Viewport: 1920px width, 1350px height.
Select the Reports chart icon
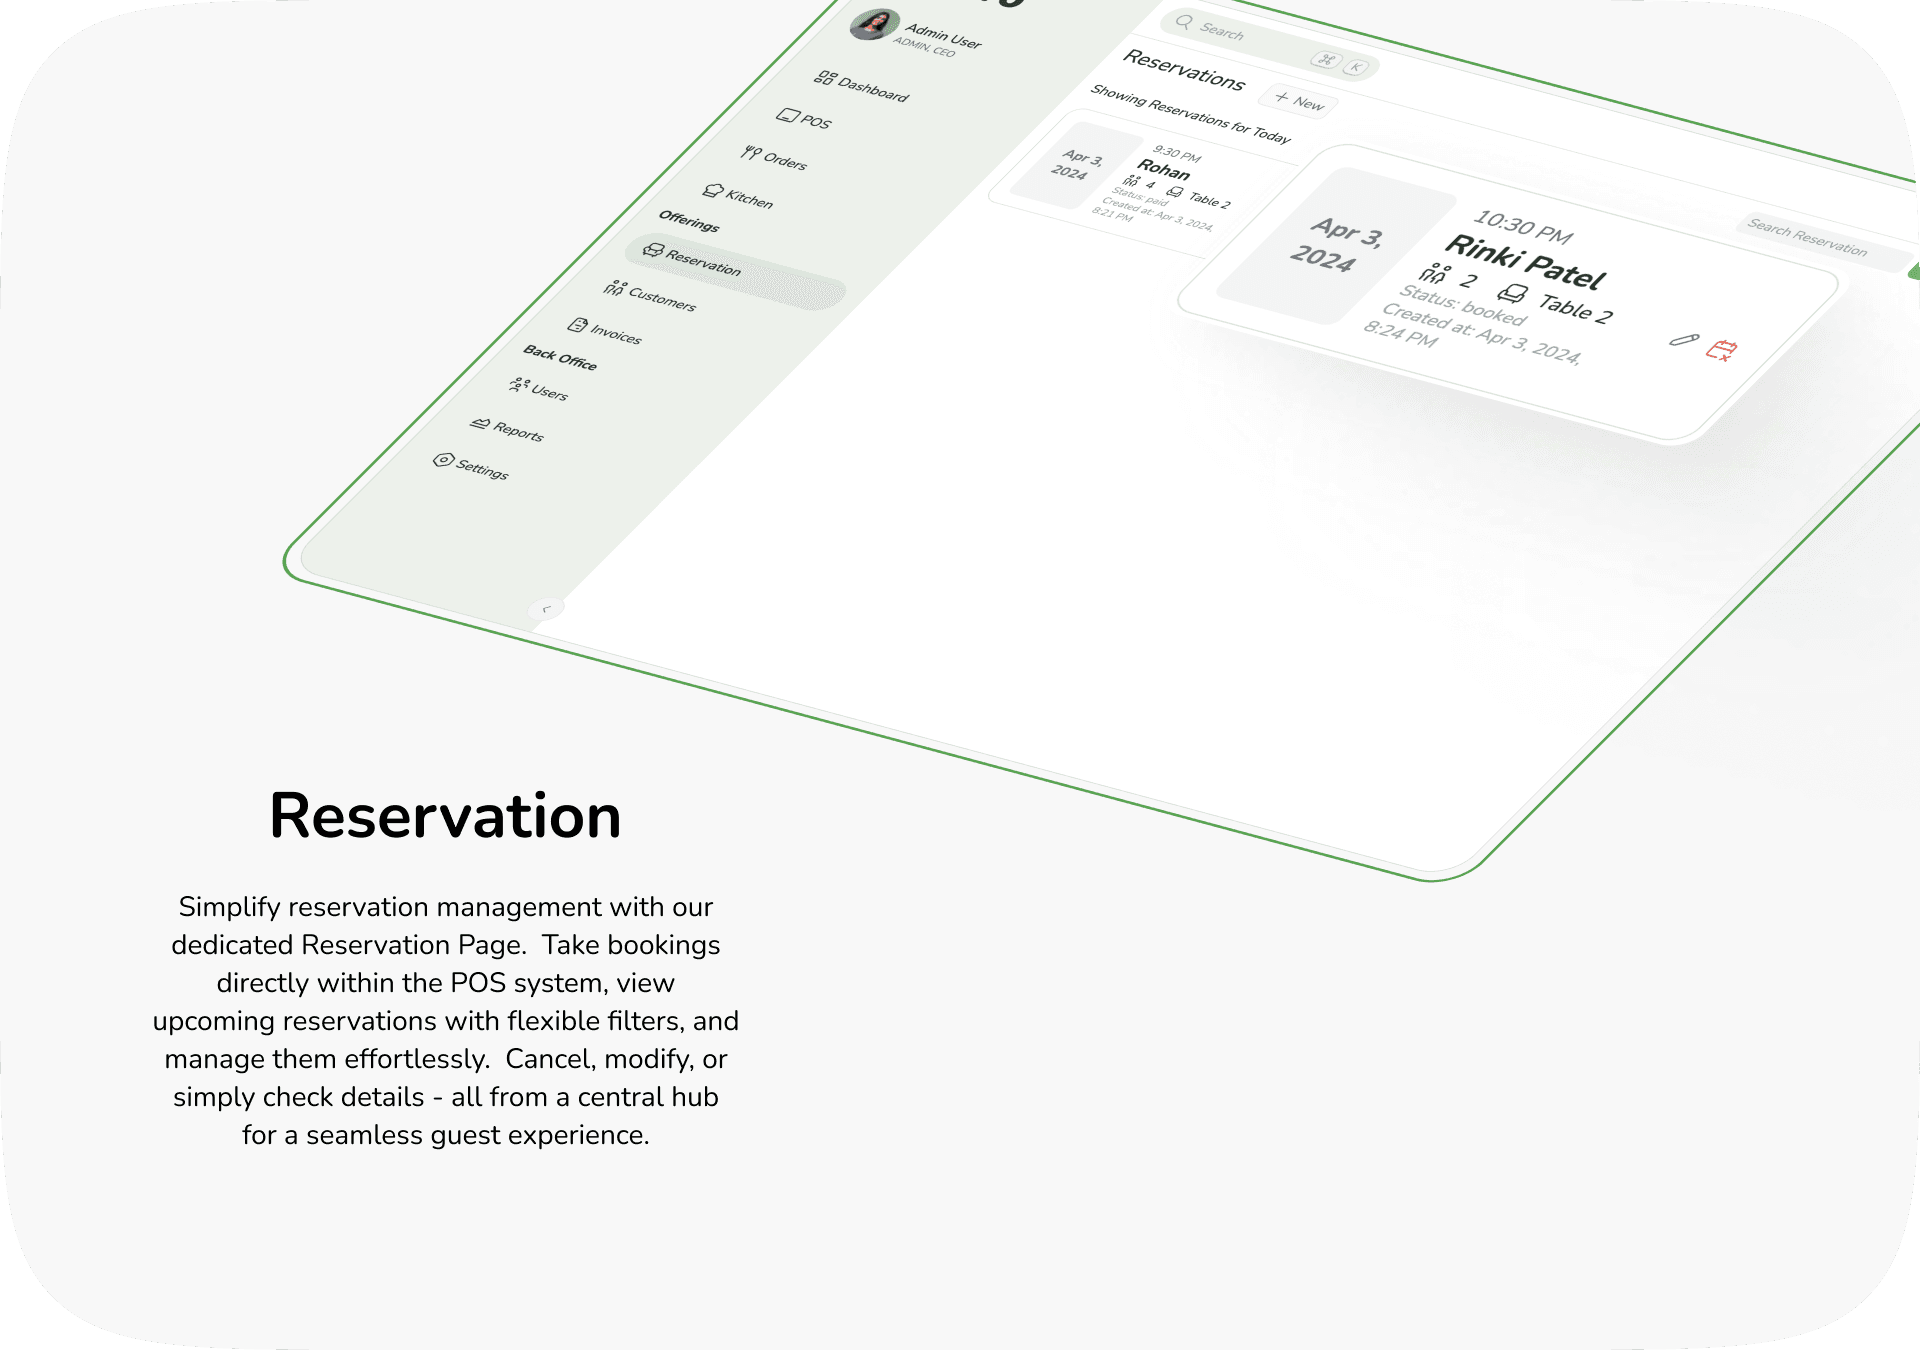pyautogui.click(x=480, y=424)
